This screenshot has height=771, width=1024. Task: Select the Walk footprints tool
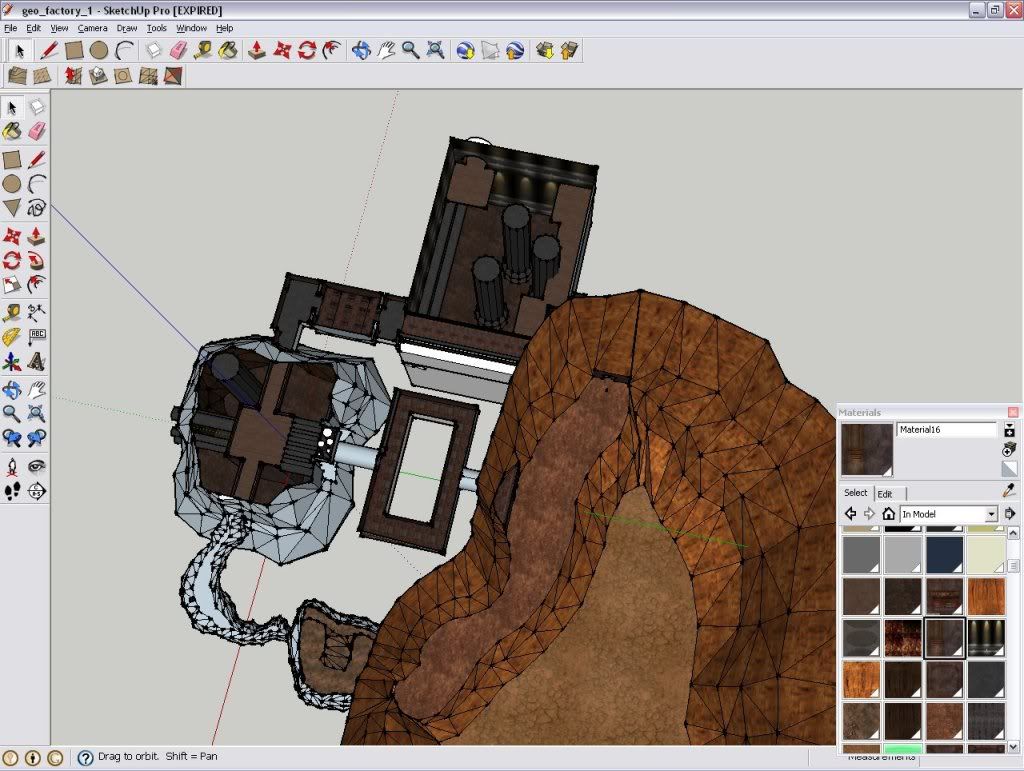tap(12, 491)
